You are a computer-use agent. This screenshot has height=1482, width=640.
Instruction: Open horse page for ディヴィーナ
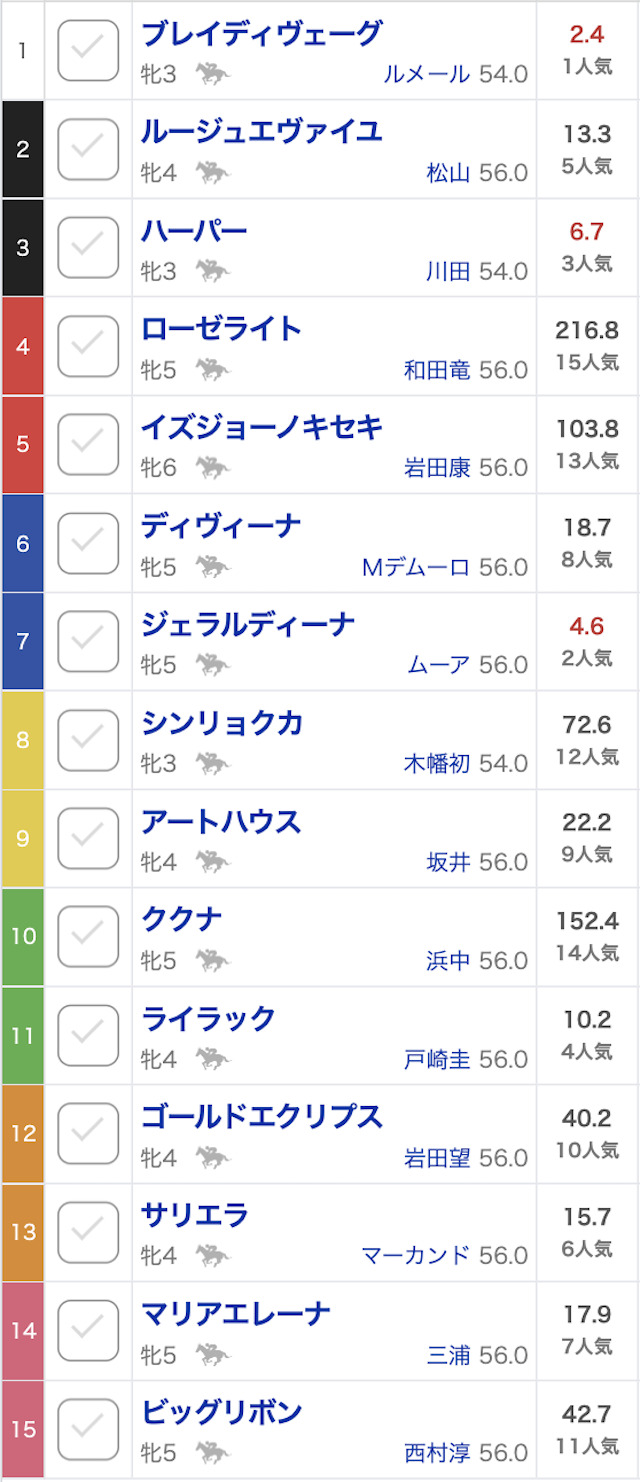pos(221,526)
